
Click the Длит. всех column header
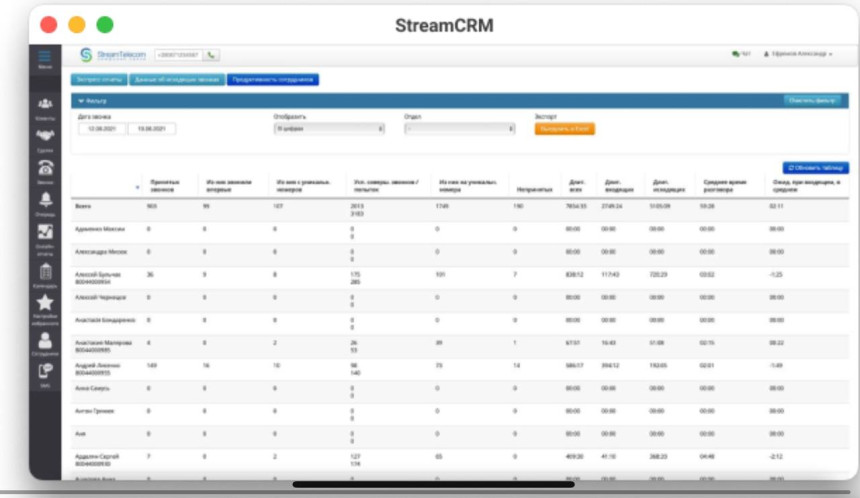577,185
